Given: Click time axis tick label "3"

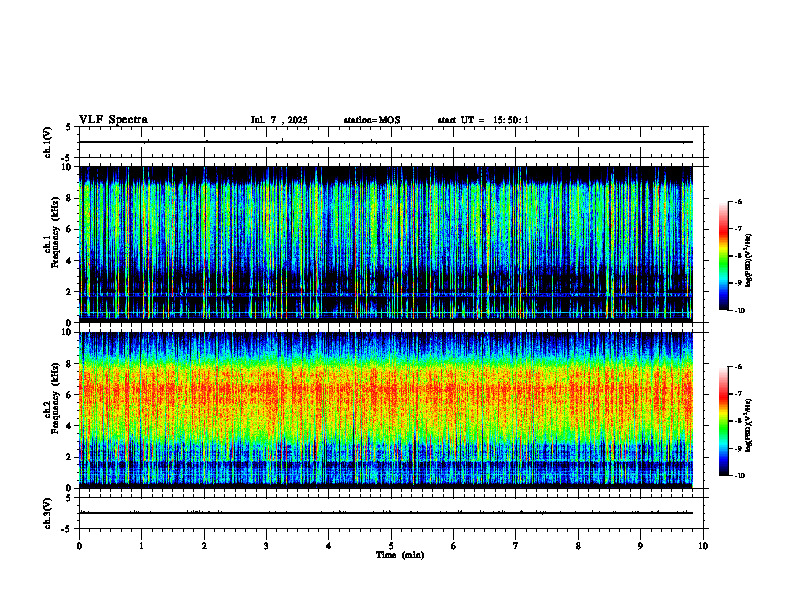Looking at the screenshot, I should (266, 546).
